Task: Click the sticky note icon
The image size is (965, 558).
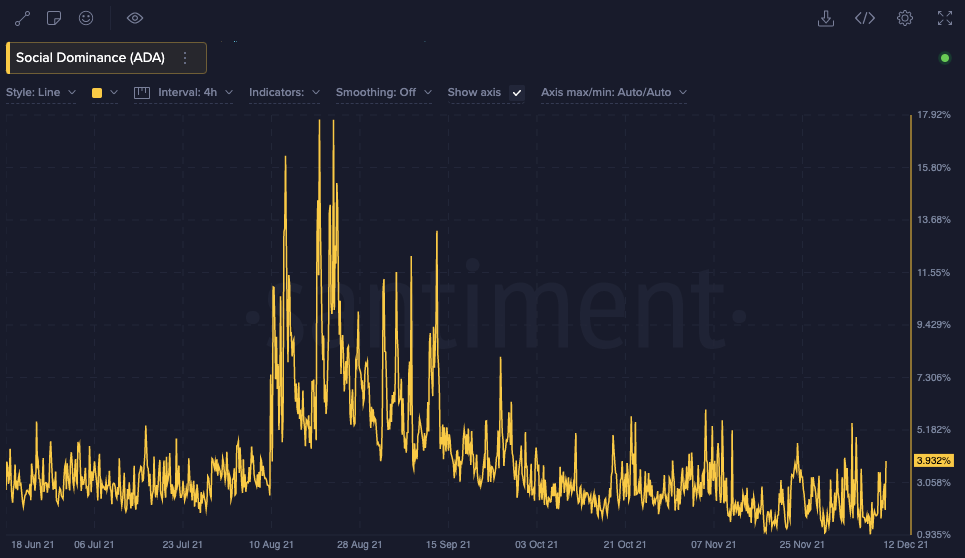Action: 55,18
